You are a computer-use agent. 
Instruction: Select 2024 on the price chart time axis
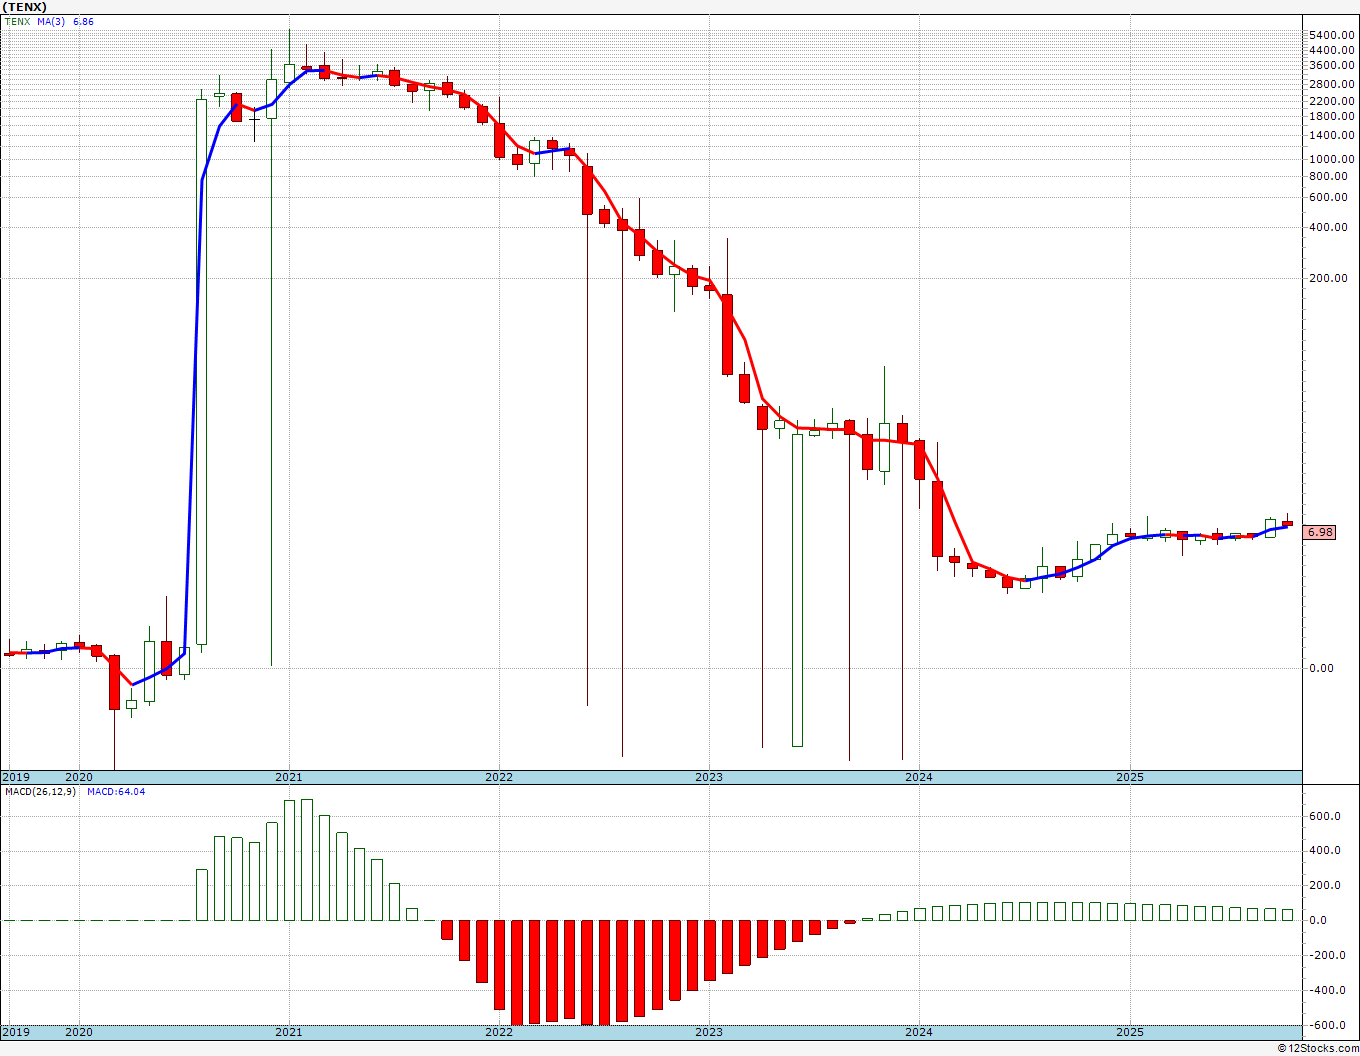(919, 777)
